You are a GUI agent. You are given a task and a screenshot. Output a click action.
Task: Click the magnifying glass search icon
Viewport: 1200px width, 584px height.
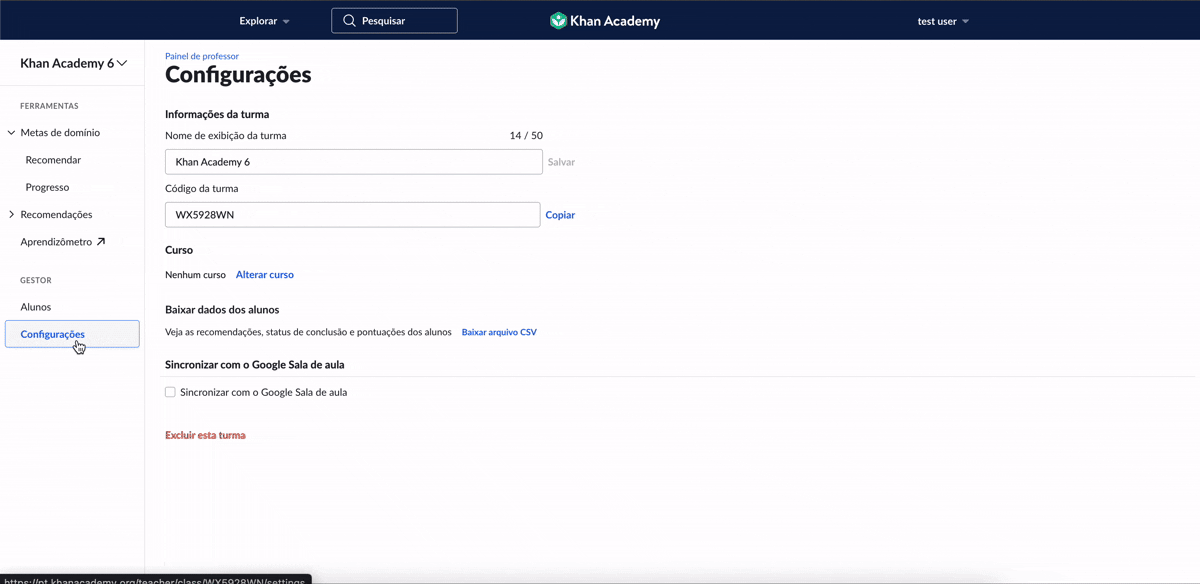(349, 21)
